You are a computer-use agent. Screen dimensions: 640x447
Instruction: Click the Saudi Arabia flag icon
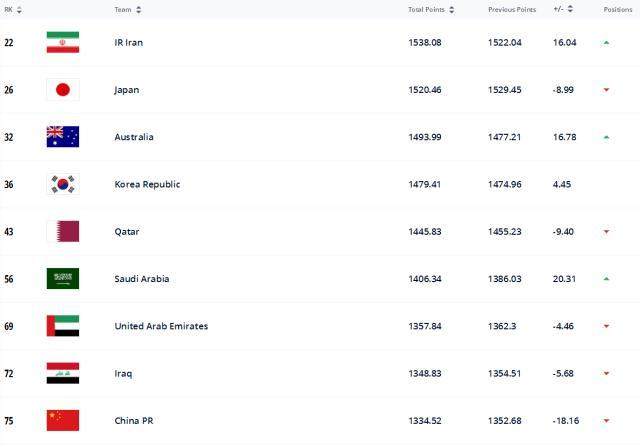[x=62, y=279]
